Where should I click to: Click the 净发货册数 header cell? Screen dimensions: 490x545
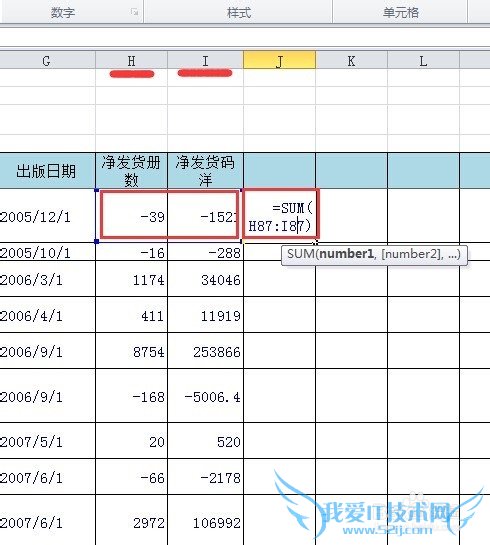coord(132,171)
